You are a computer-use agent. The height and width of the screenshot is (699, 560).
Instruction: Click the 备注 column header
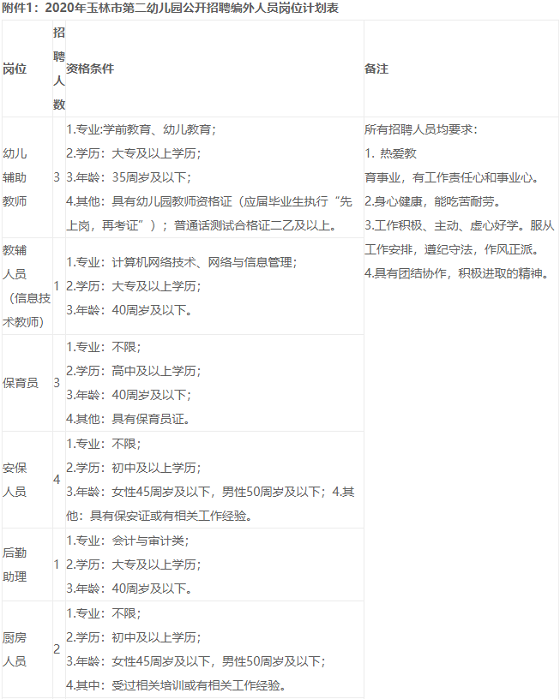tap(376, 69)
